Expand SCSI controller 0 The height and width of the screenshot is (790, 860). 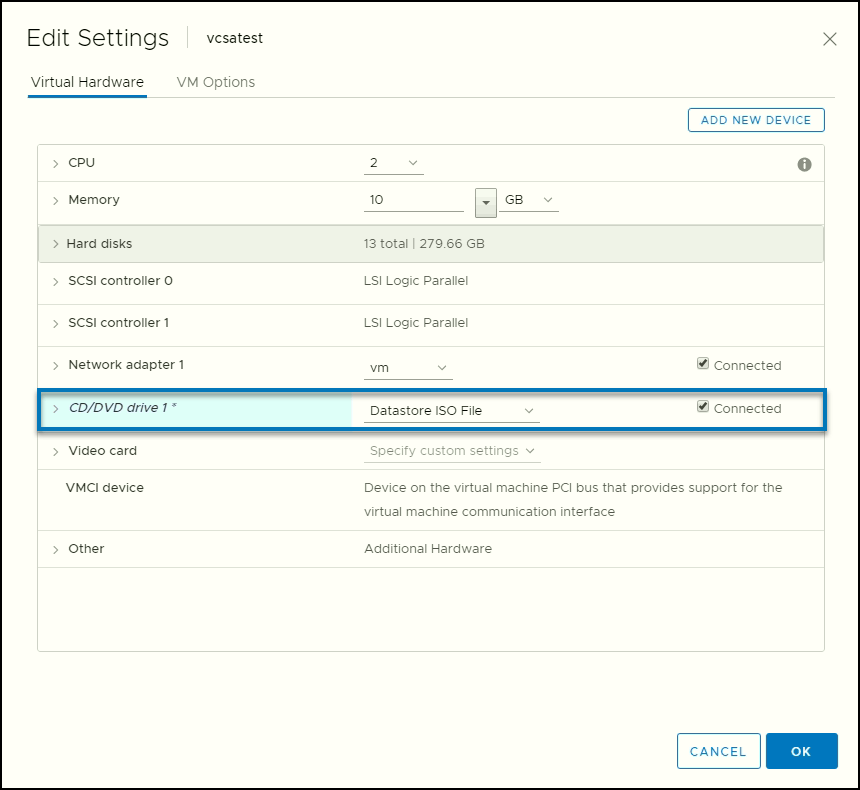tap(57, 281)
